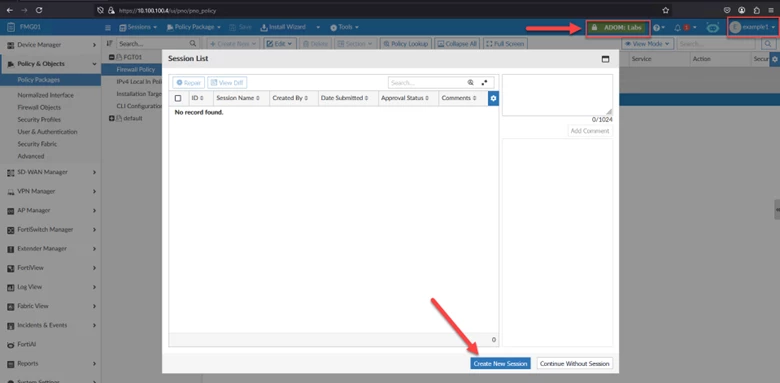Click the FortiAI assistant icon in header
The width and height of the screenshot is (780, 383).
712,28
